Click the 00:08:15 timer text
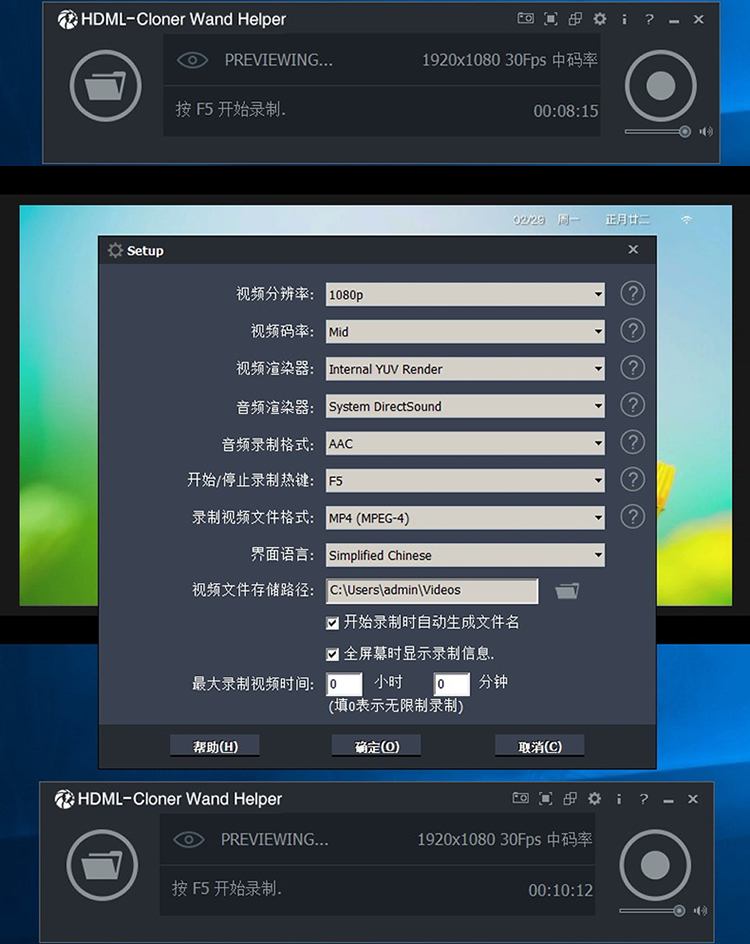Viewport: 750px width, 944px height. click(565, 111)
